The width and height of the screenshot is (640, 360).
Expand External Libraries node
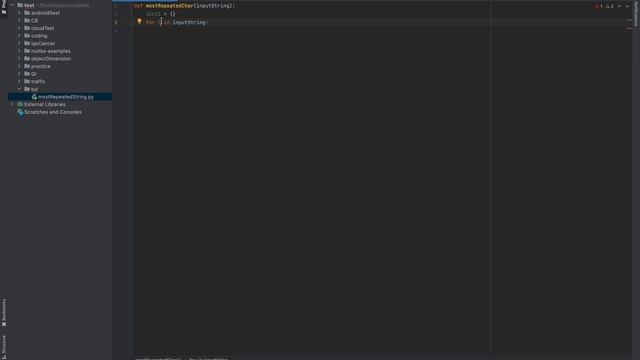click(x=12, y=104)
